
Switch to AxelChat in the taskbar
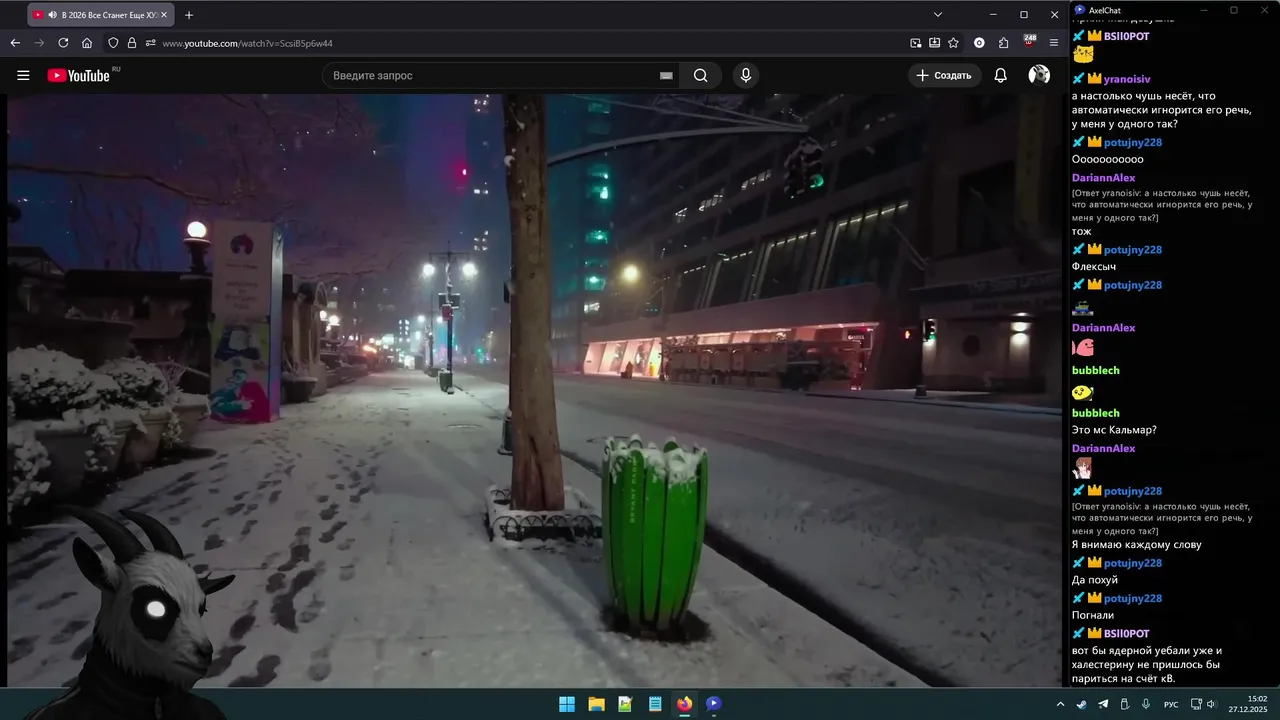click(x=713, y=704)
